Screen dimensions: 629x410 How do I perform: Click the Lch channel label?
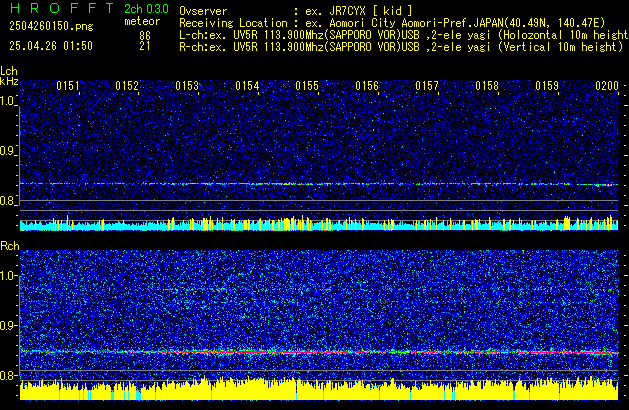click(x=9, y=71)
